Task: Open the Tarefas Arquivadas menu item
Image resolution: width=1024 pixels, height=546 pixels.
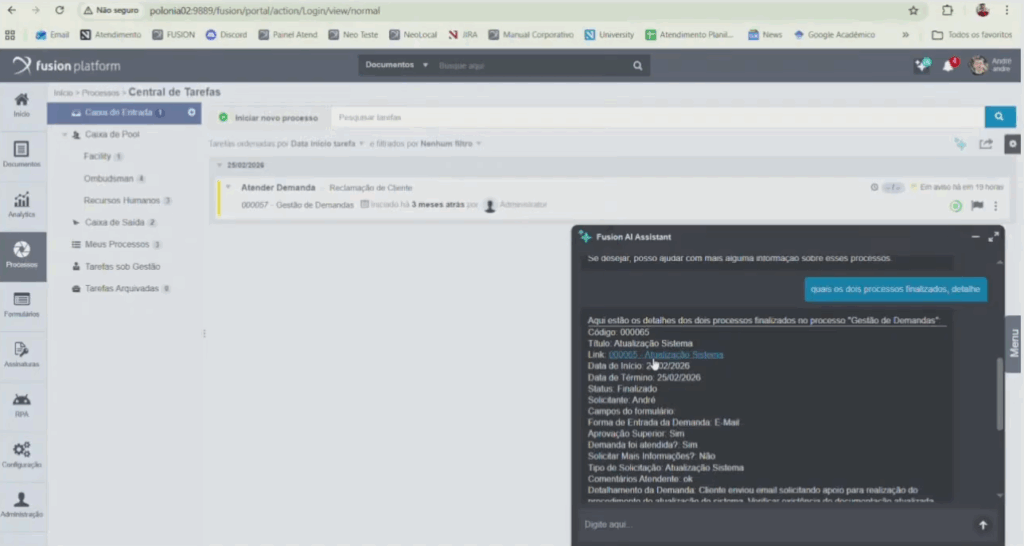Action: click(122, 288)
